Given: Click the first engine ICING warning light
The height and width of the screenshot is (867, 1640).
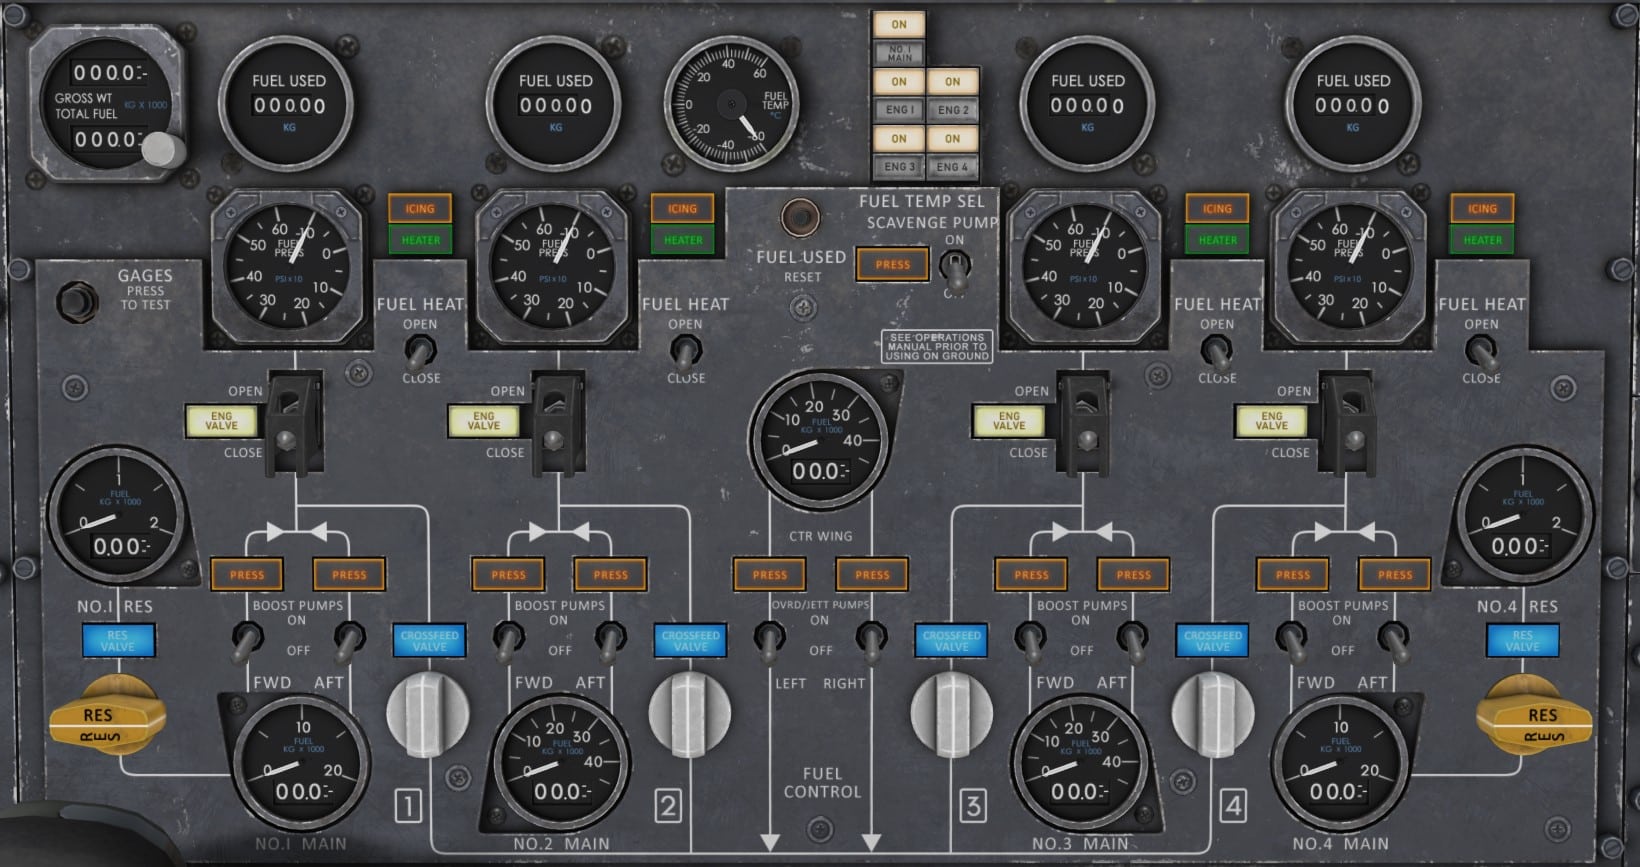Looking at the screenshot, I should [x=420, y=209].
